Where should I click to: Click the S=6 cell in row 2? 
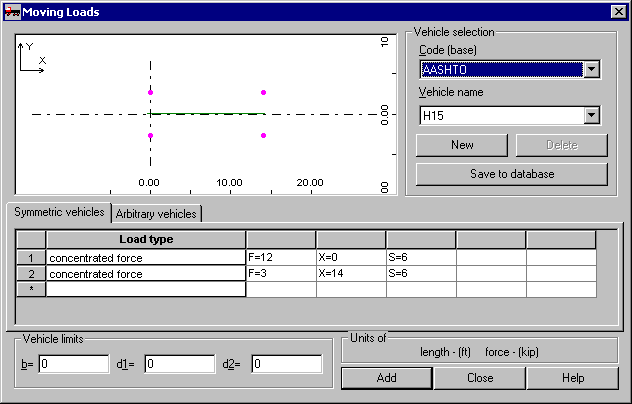tap(421, 273)
